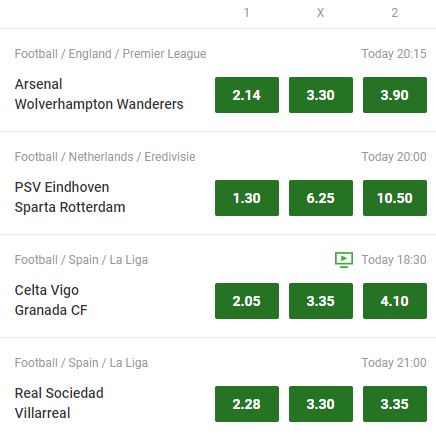Select Real Sociedad win odds 2.28
This screenshot has height=440, width=436.
[x=247, y=404]
